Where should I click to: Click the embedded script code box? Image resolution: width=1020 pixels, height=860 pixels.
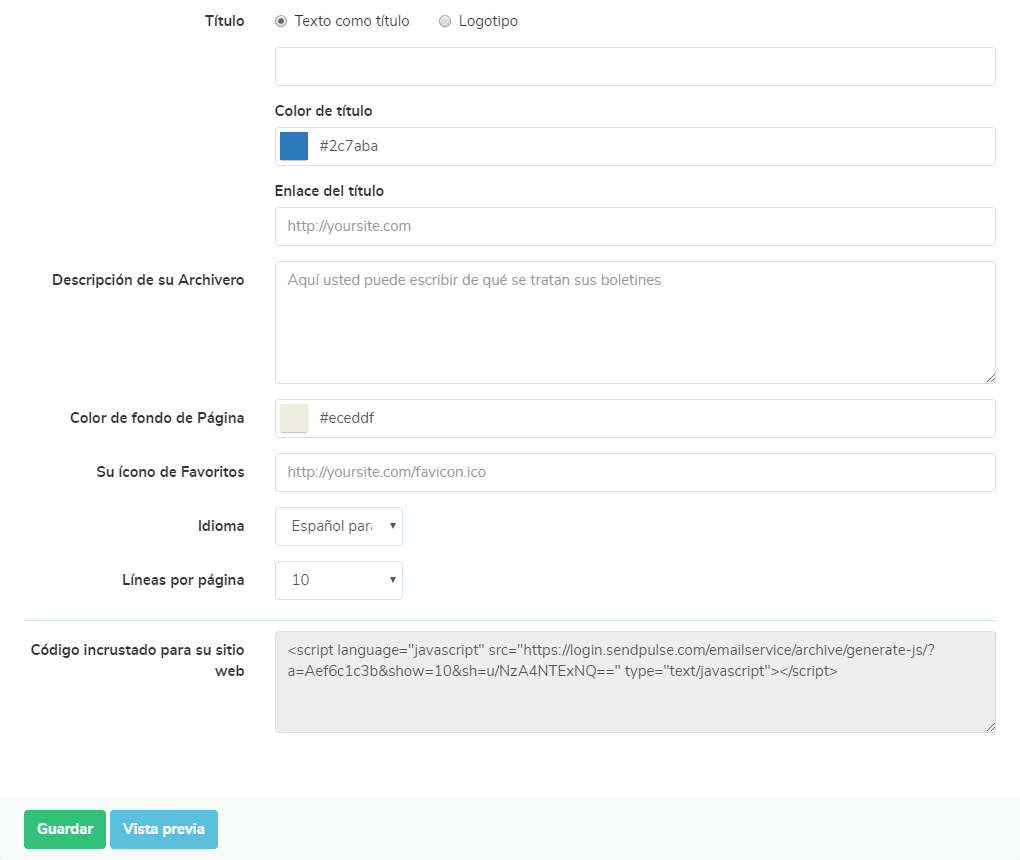click(635, 682)
